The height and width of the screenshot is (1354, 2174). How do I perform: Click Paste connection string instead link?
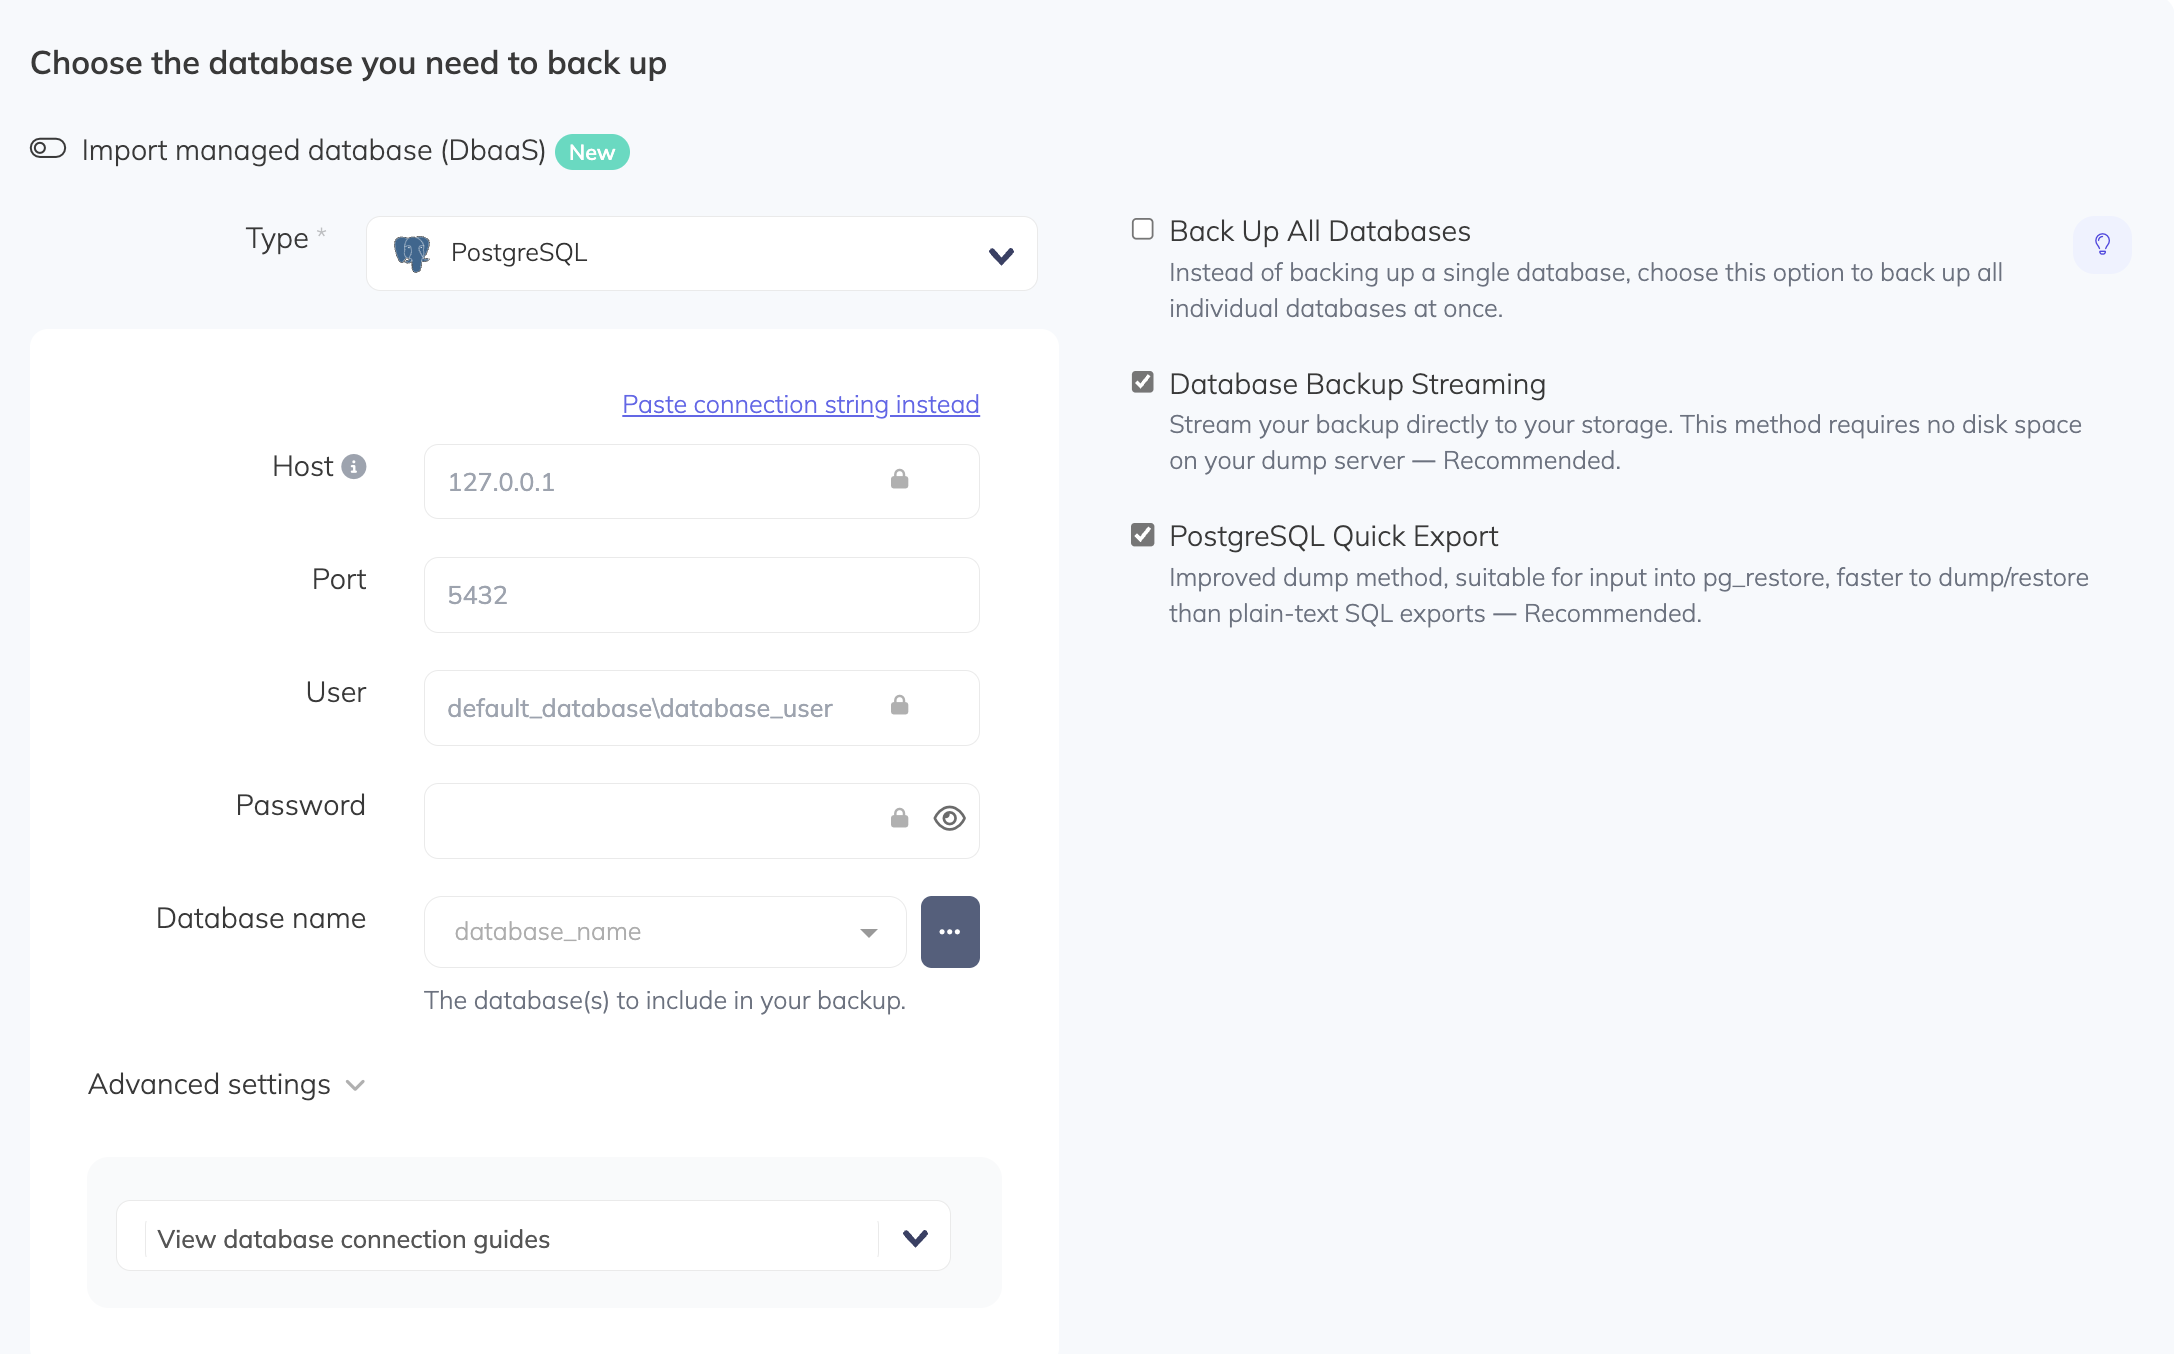point(800,404)
